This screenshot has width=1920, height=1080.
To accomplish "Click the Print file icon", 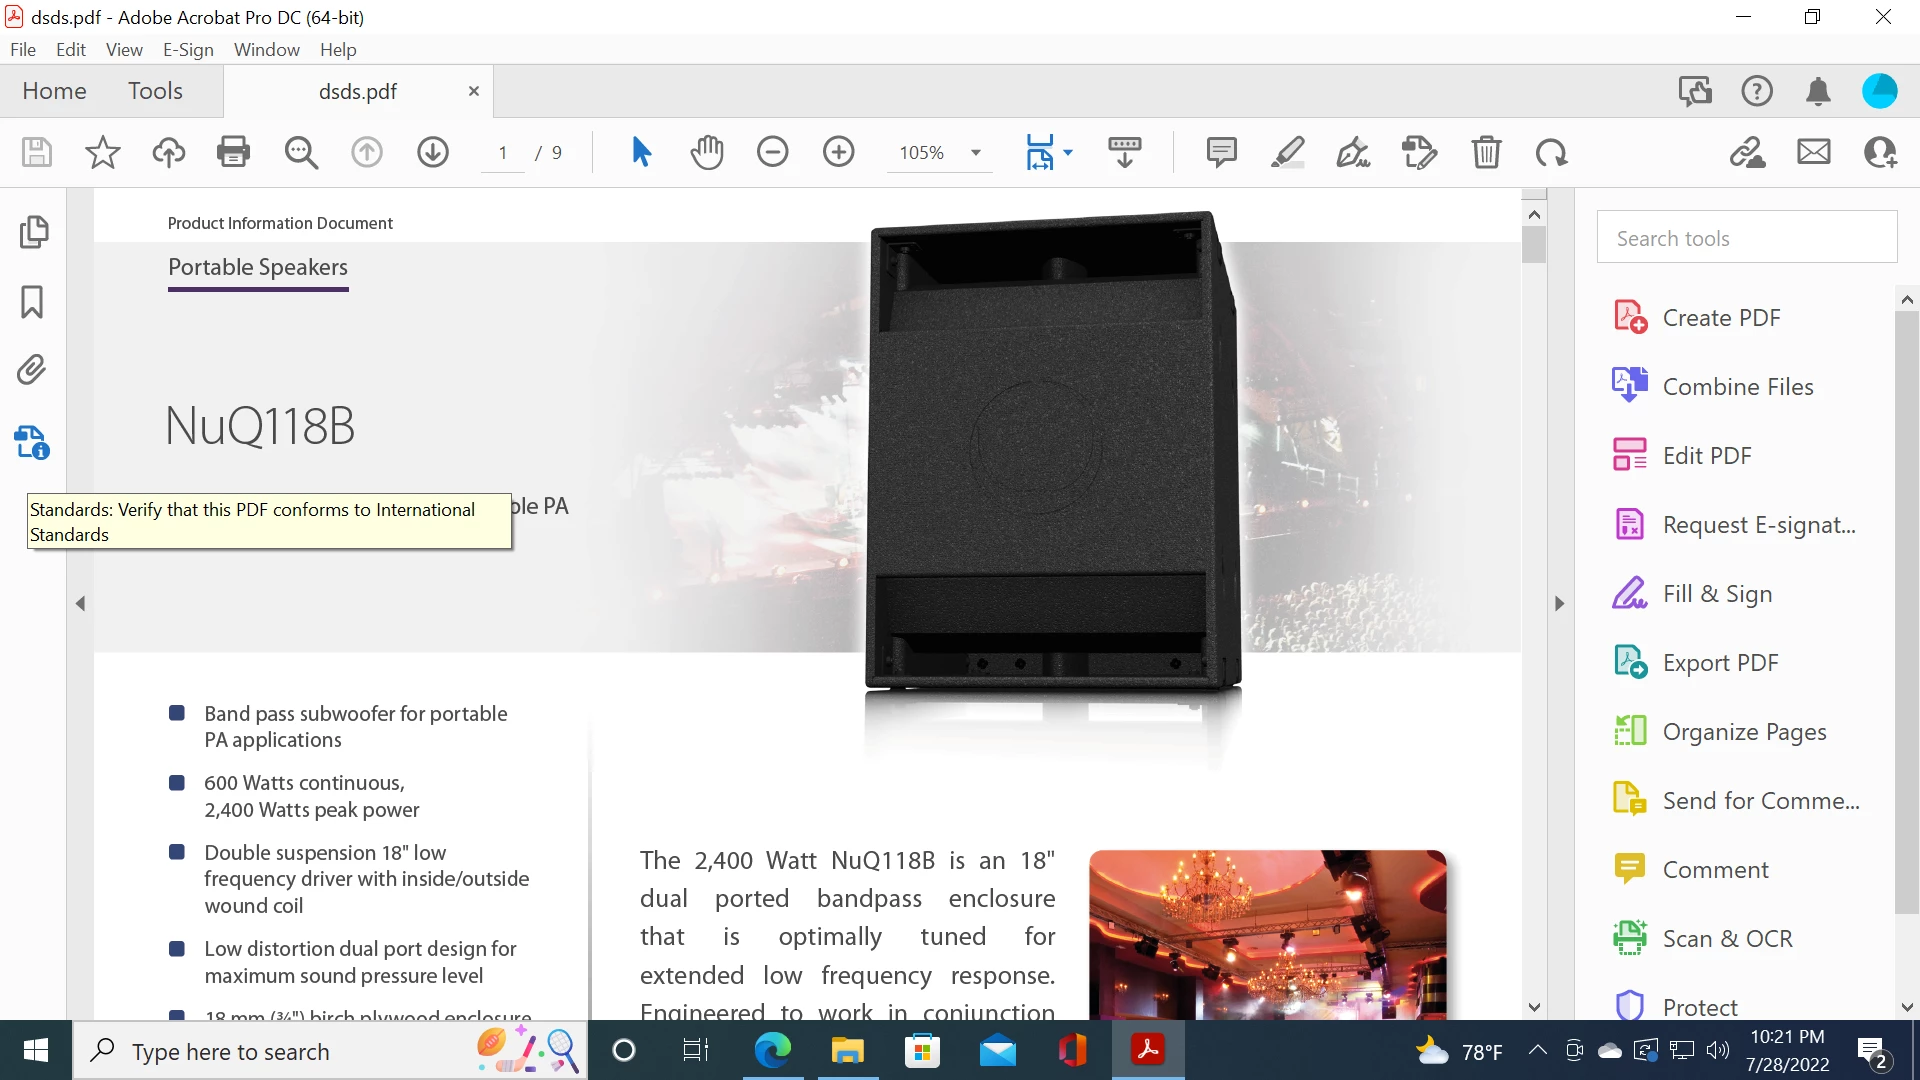I will [233, 152].
